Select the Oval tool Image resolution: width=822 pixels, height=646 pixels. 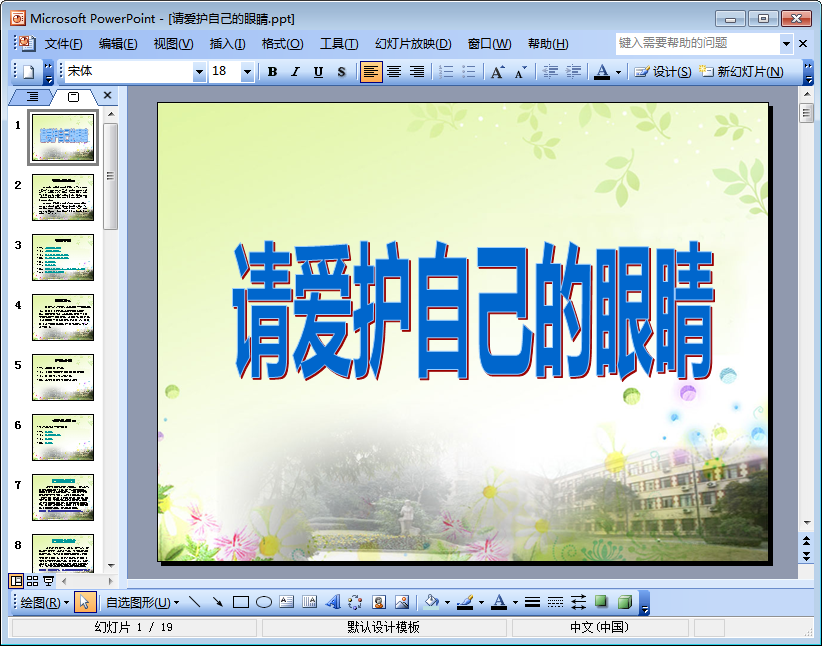pyautogui.click(x=264, y=602)
